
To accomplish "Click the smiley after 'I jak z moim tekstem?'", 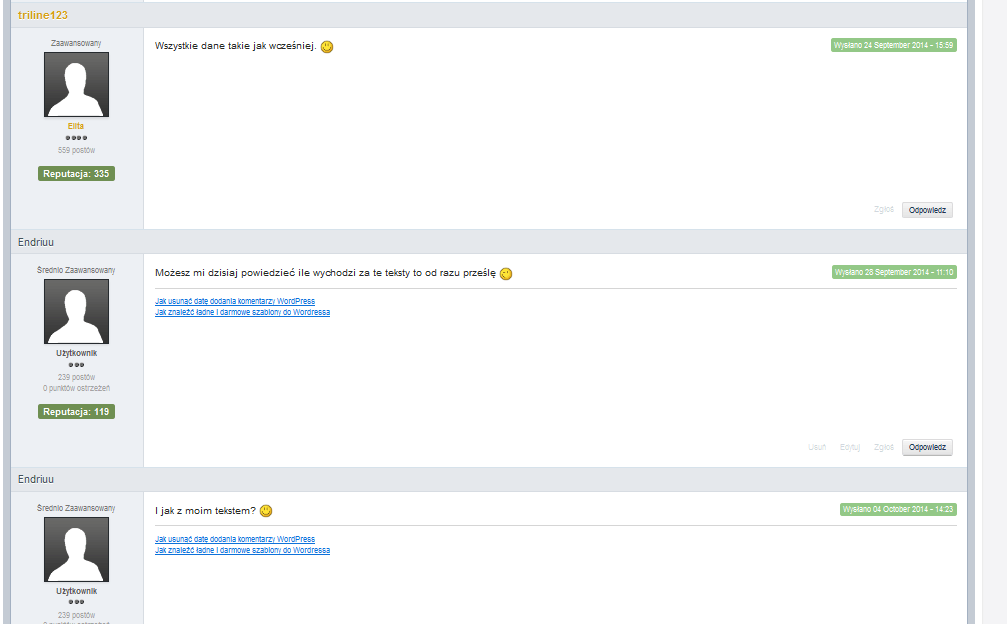I will (266, 511).
